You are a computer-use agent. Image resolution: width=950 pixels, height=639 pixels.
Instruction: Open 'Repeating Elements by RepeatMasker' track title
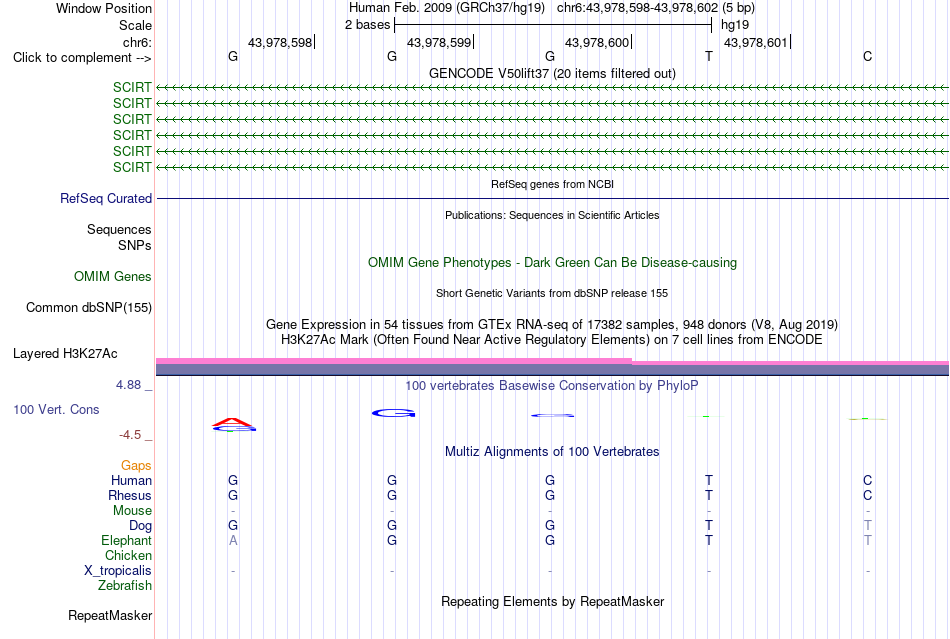pos(552,601)
